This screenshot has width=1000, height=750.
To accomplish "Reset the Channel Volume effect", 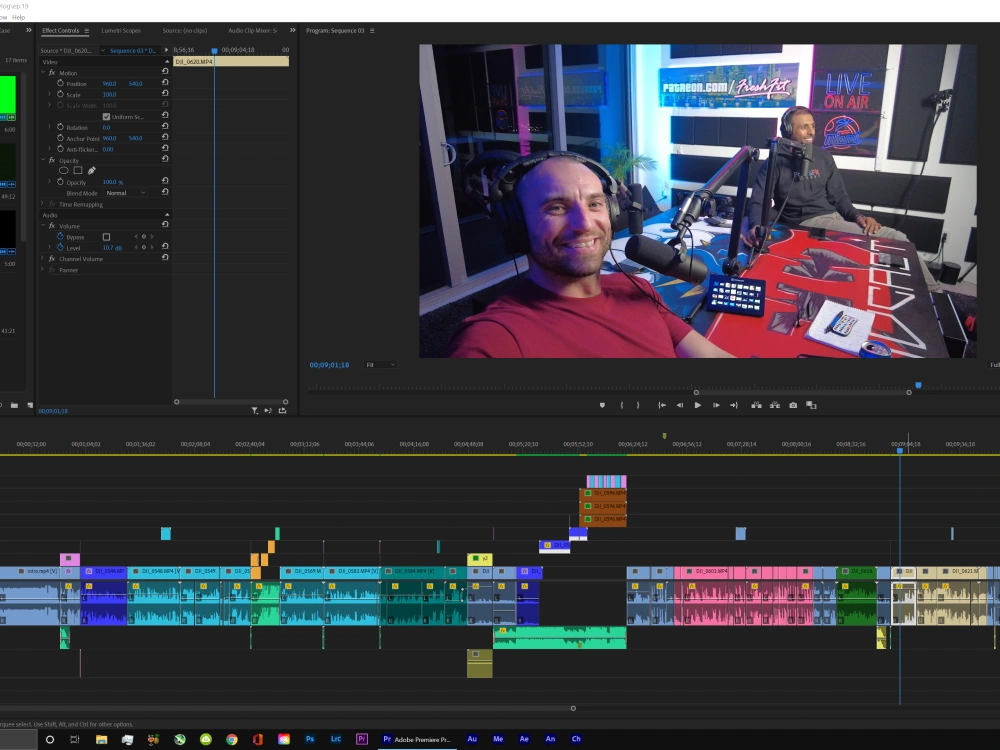I will point(165,258).
